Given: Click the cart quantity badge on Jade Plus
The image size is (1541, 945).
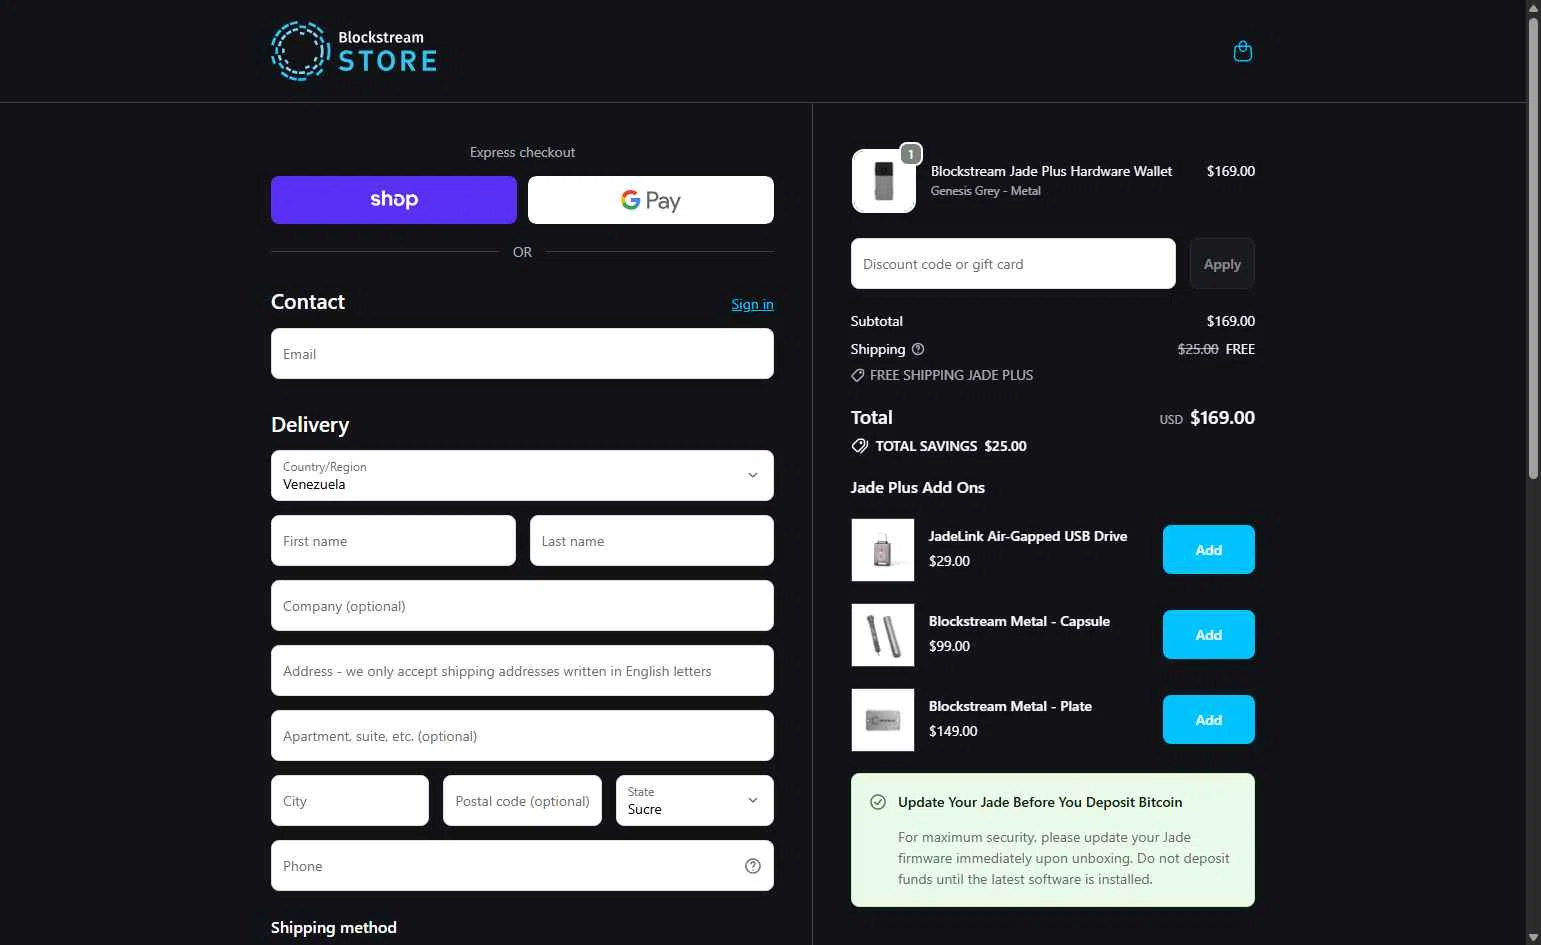Looking at the screenshot, I should 911,154.
